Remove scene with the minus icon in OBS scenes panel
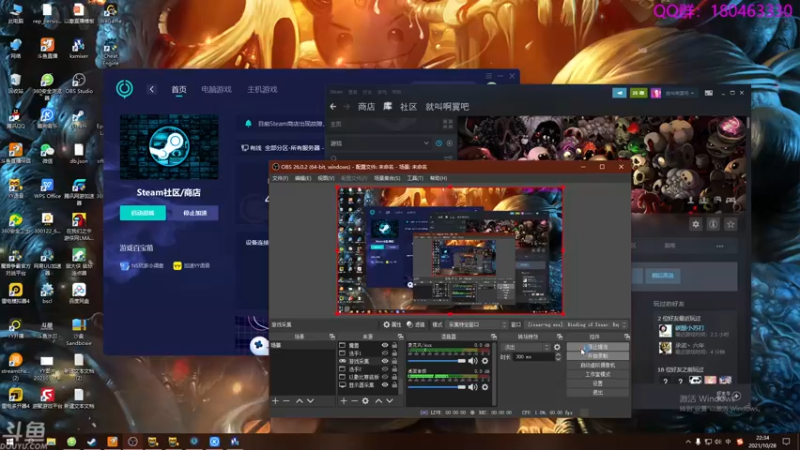This screenshot has width=800, height=450. click(x=286, y=401)
